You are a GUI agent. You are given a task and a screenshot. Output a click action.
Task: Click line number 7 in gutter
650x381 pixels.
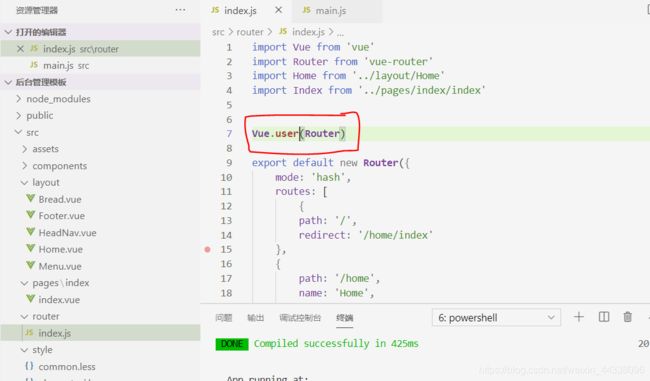[x=229, y=134]
